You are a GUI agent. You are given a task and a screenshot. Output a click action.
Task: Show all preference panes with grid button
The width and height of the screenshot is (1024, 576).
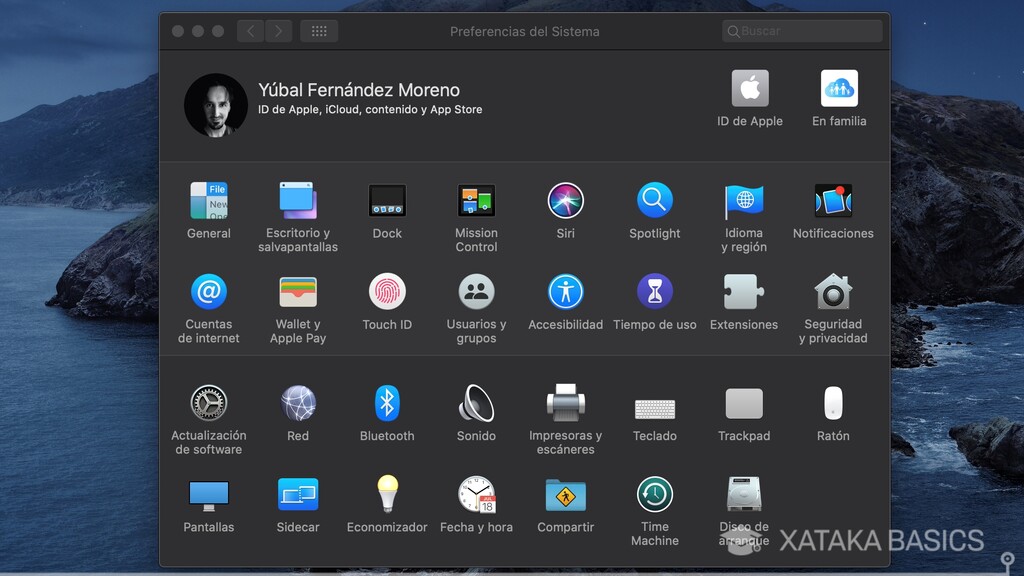click(319, 30)
